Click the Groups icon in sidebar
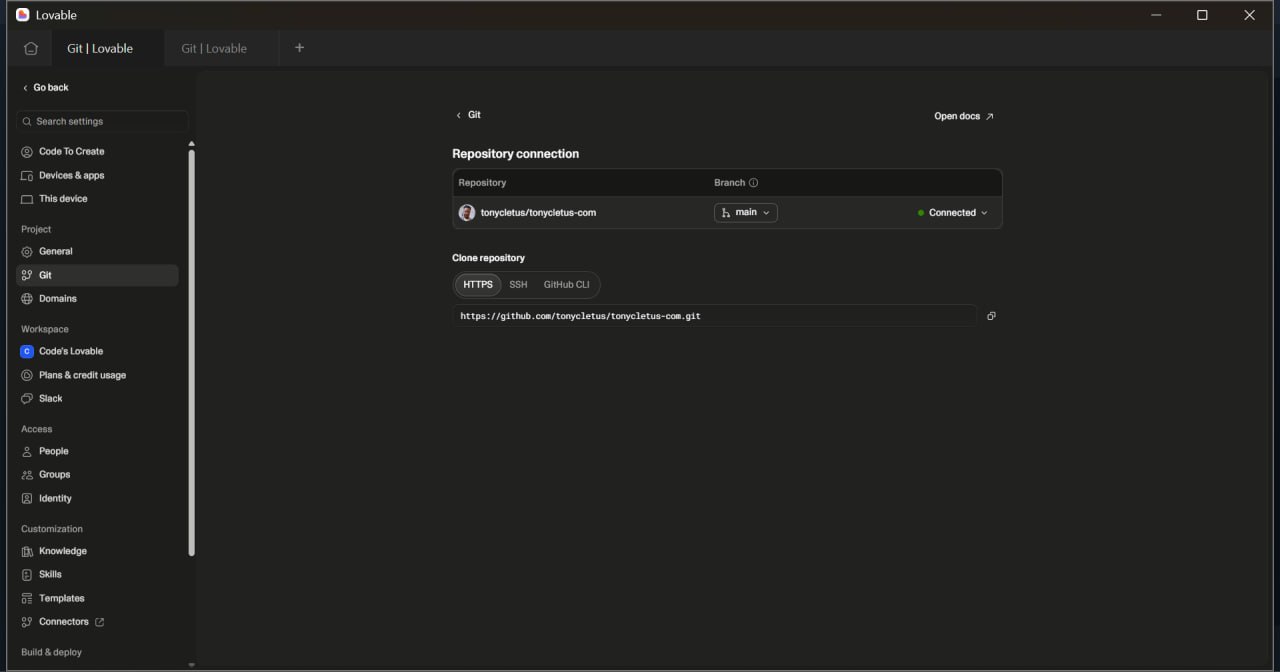Screen dimensions: 1280x672 pyautogui.click(x=27, y=475)
